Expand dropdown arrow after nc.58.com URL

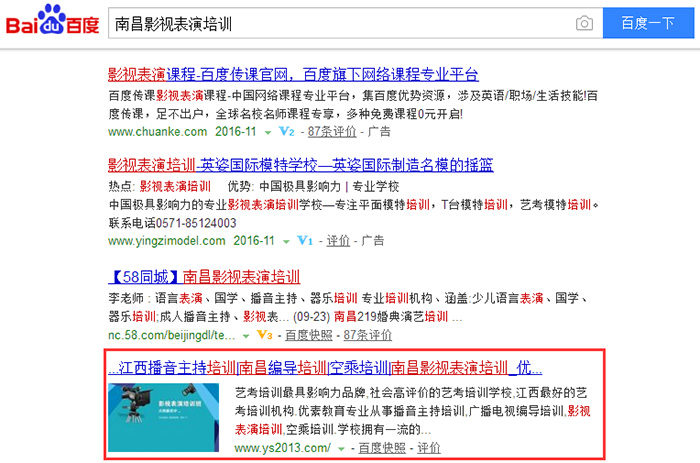246,336
